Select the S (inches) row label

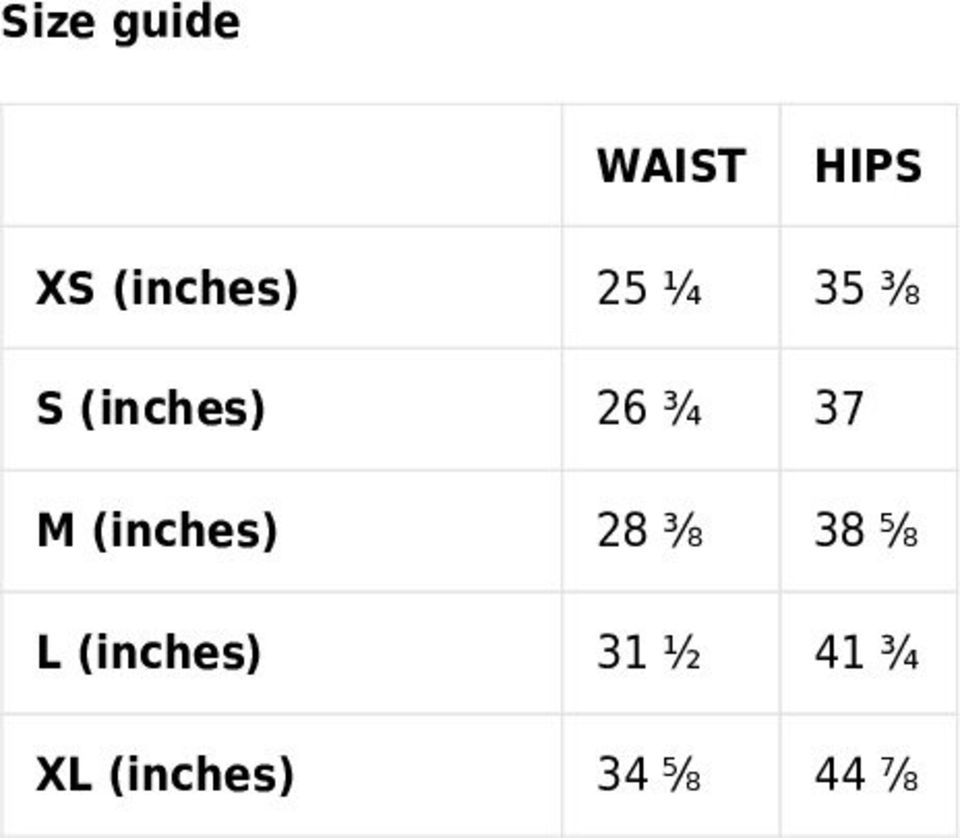151,409
